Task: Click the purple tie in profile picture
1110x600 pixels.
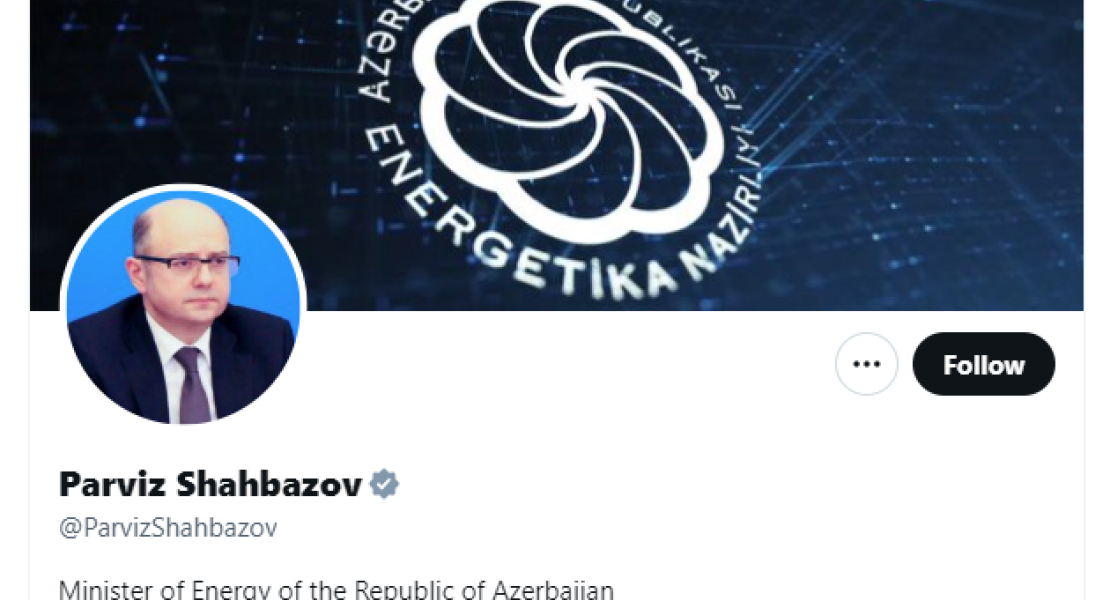Action: (193, 386)
